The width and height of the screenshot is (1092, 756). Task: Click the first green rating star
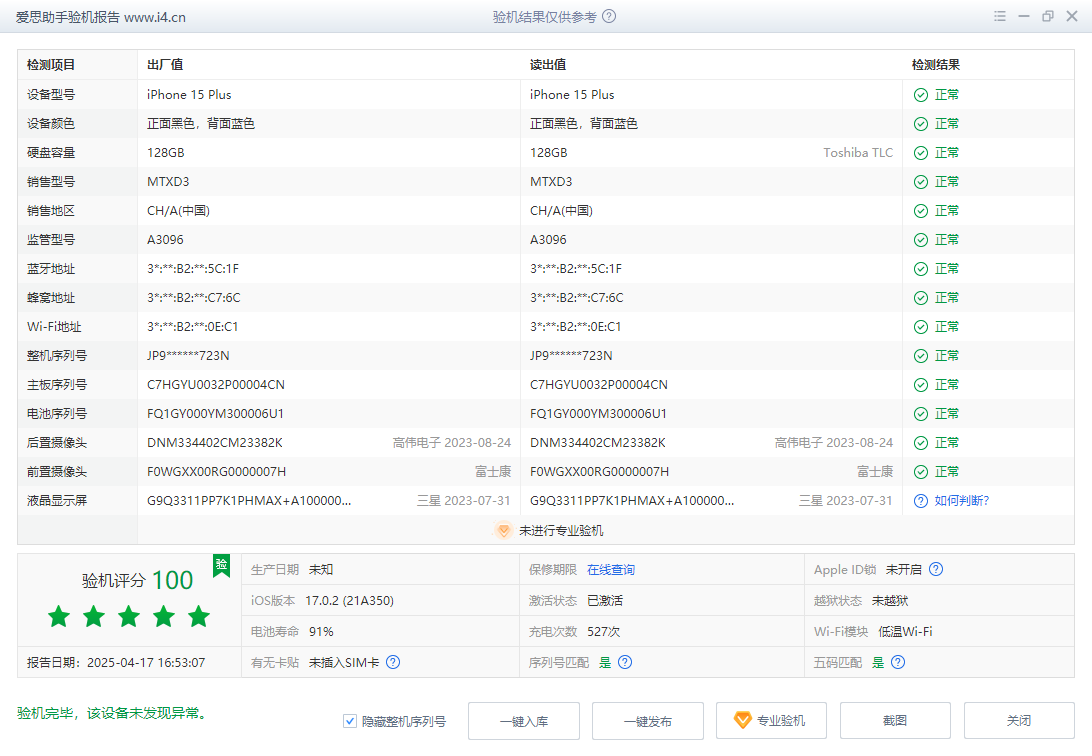[59, 616]
